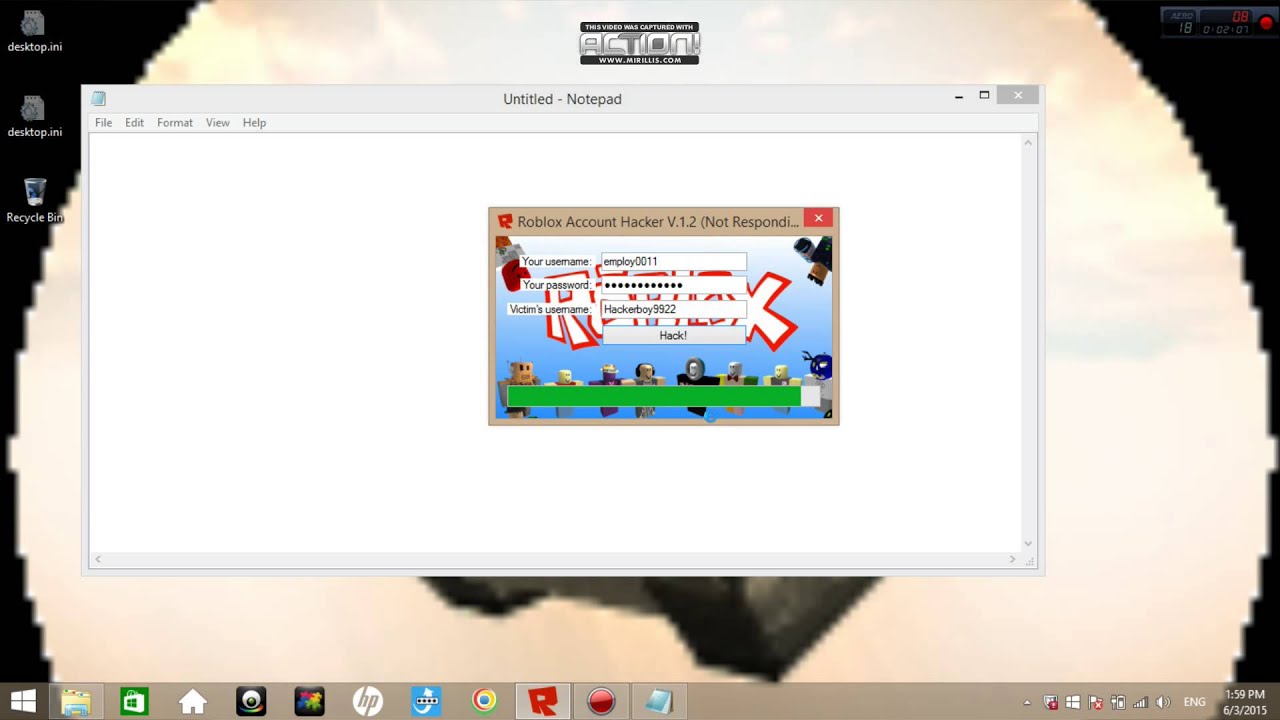The height and width of the screenshot is (720, 1280).
Task: Click the Roblox Account Hacker title icon
Action: 505,221
